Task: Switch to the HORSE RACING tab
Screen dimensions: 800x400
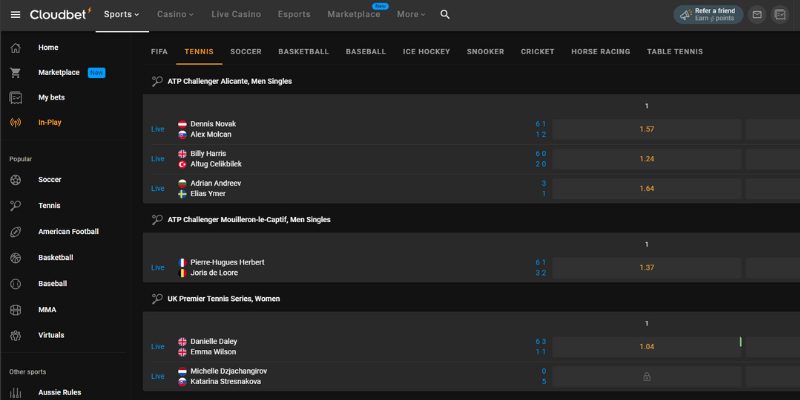Action: coord(601,52)
